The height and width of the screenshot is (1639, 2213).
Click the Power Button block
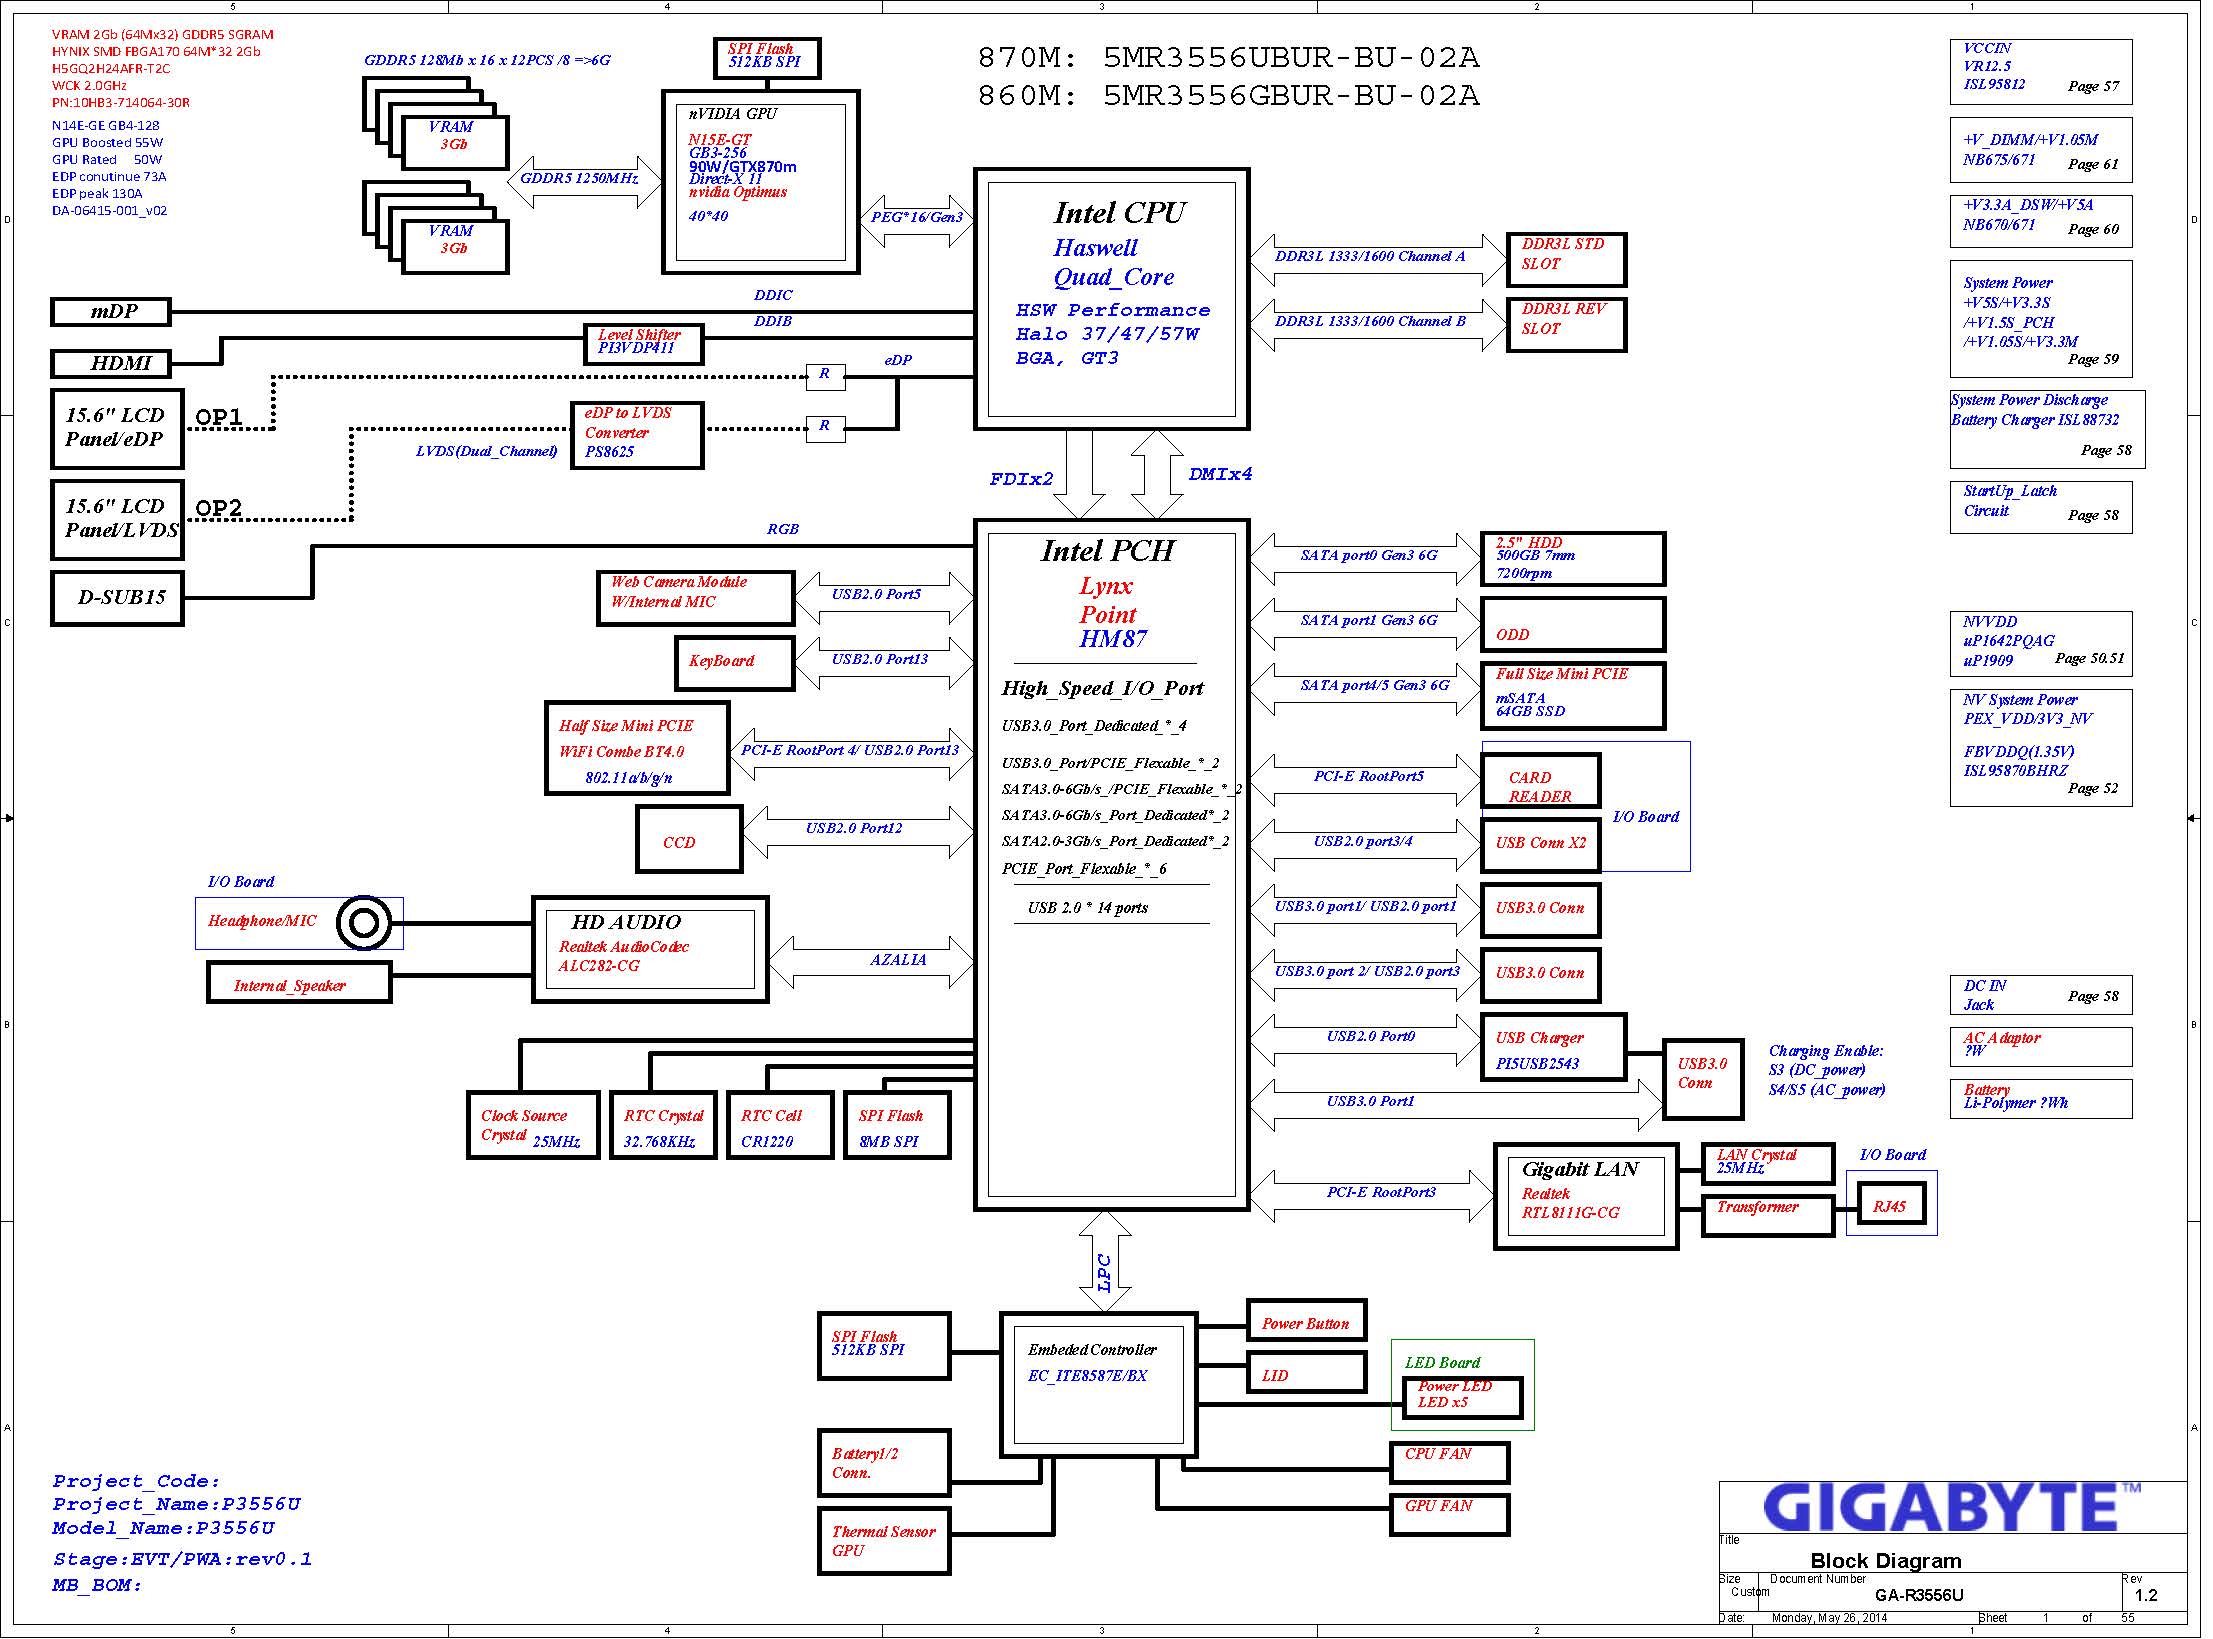(x=1305, y=1321)
